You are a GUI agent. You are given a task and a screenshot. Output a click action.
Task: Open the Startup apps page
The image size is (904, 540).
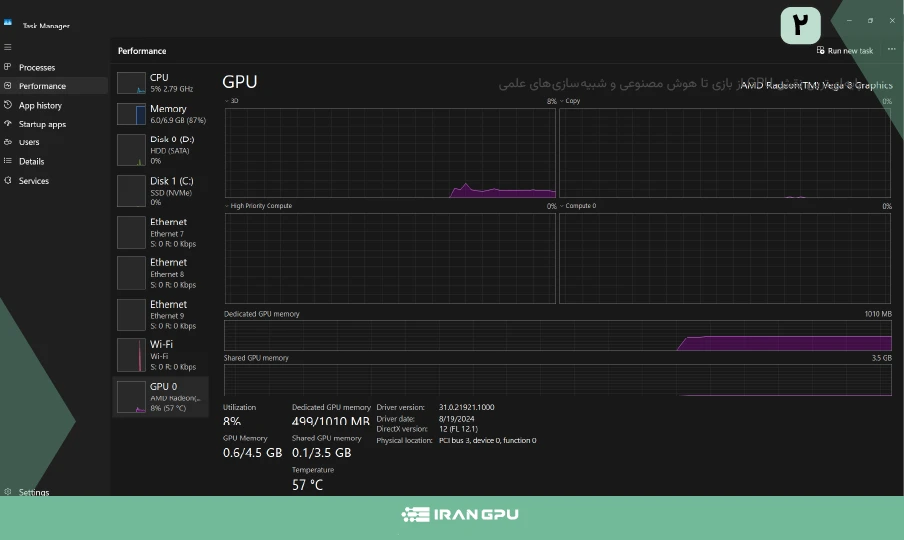[42, 124]
